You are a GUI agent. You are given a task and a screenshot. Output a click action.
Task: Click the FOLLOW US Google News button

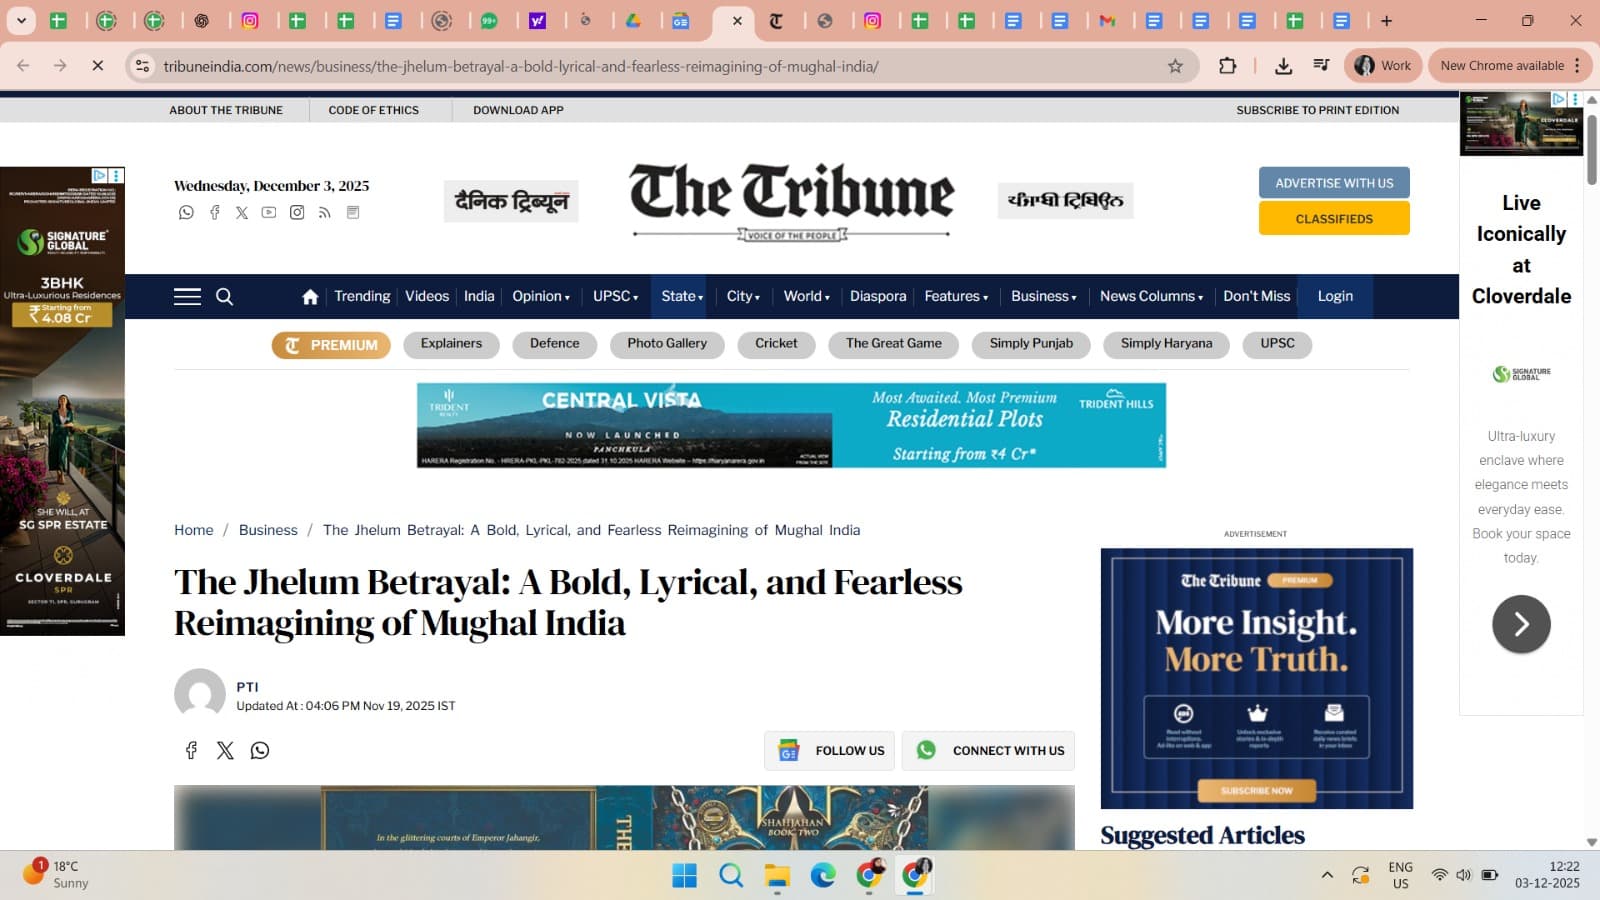tap(829, 750)
